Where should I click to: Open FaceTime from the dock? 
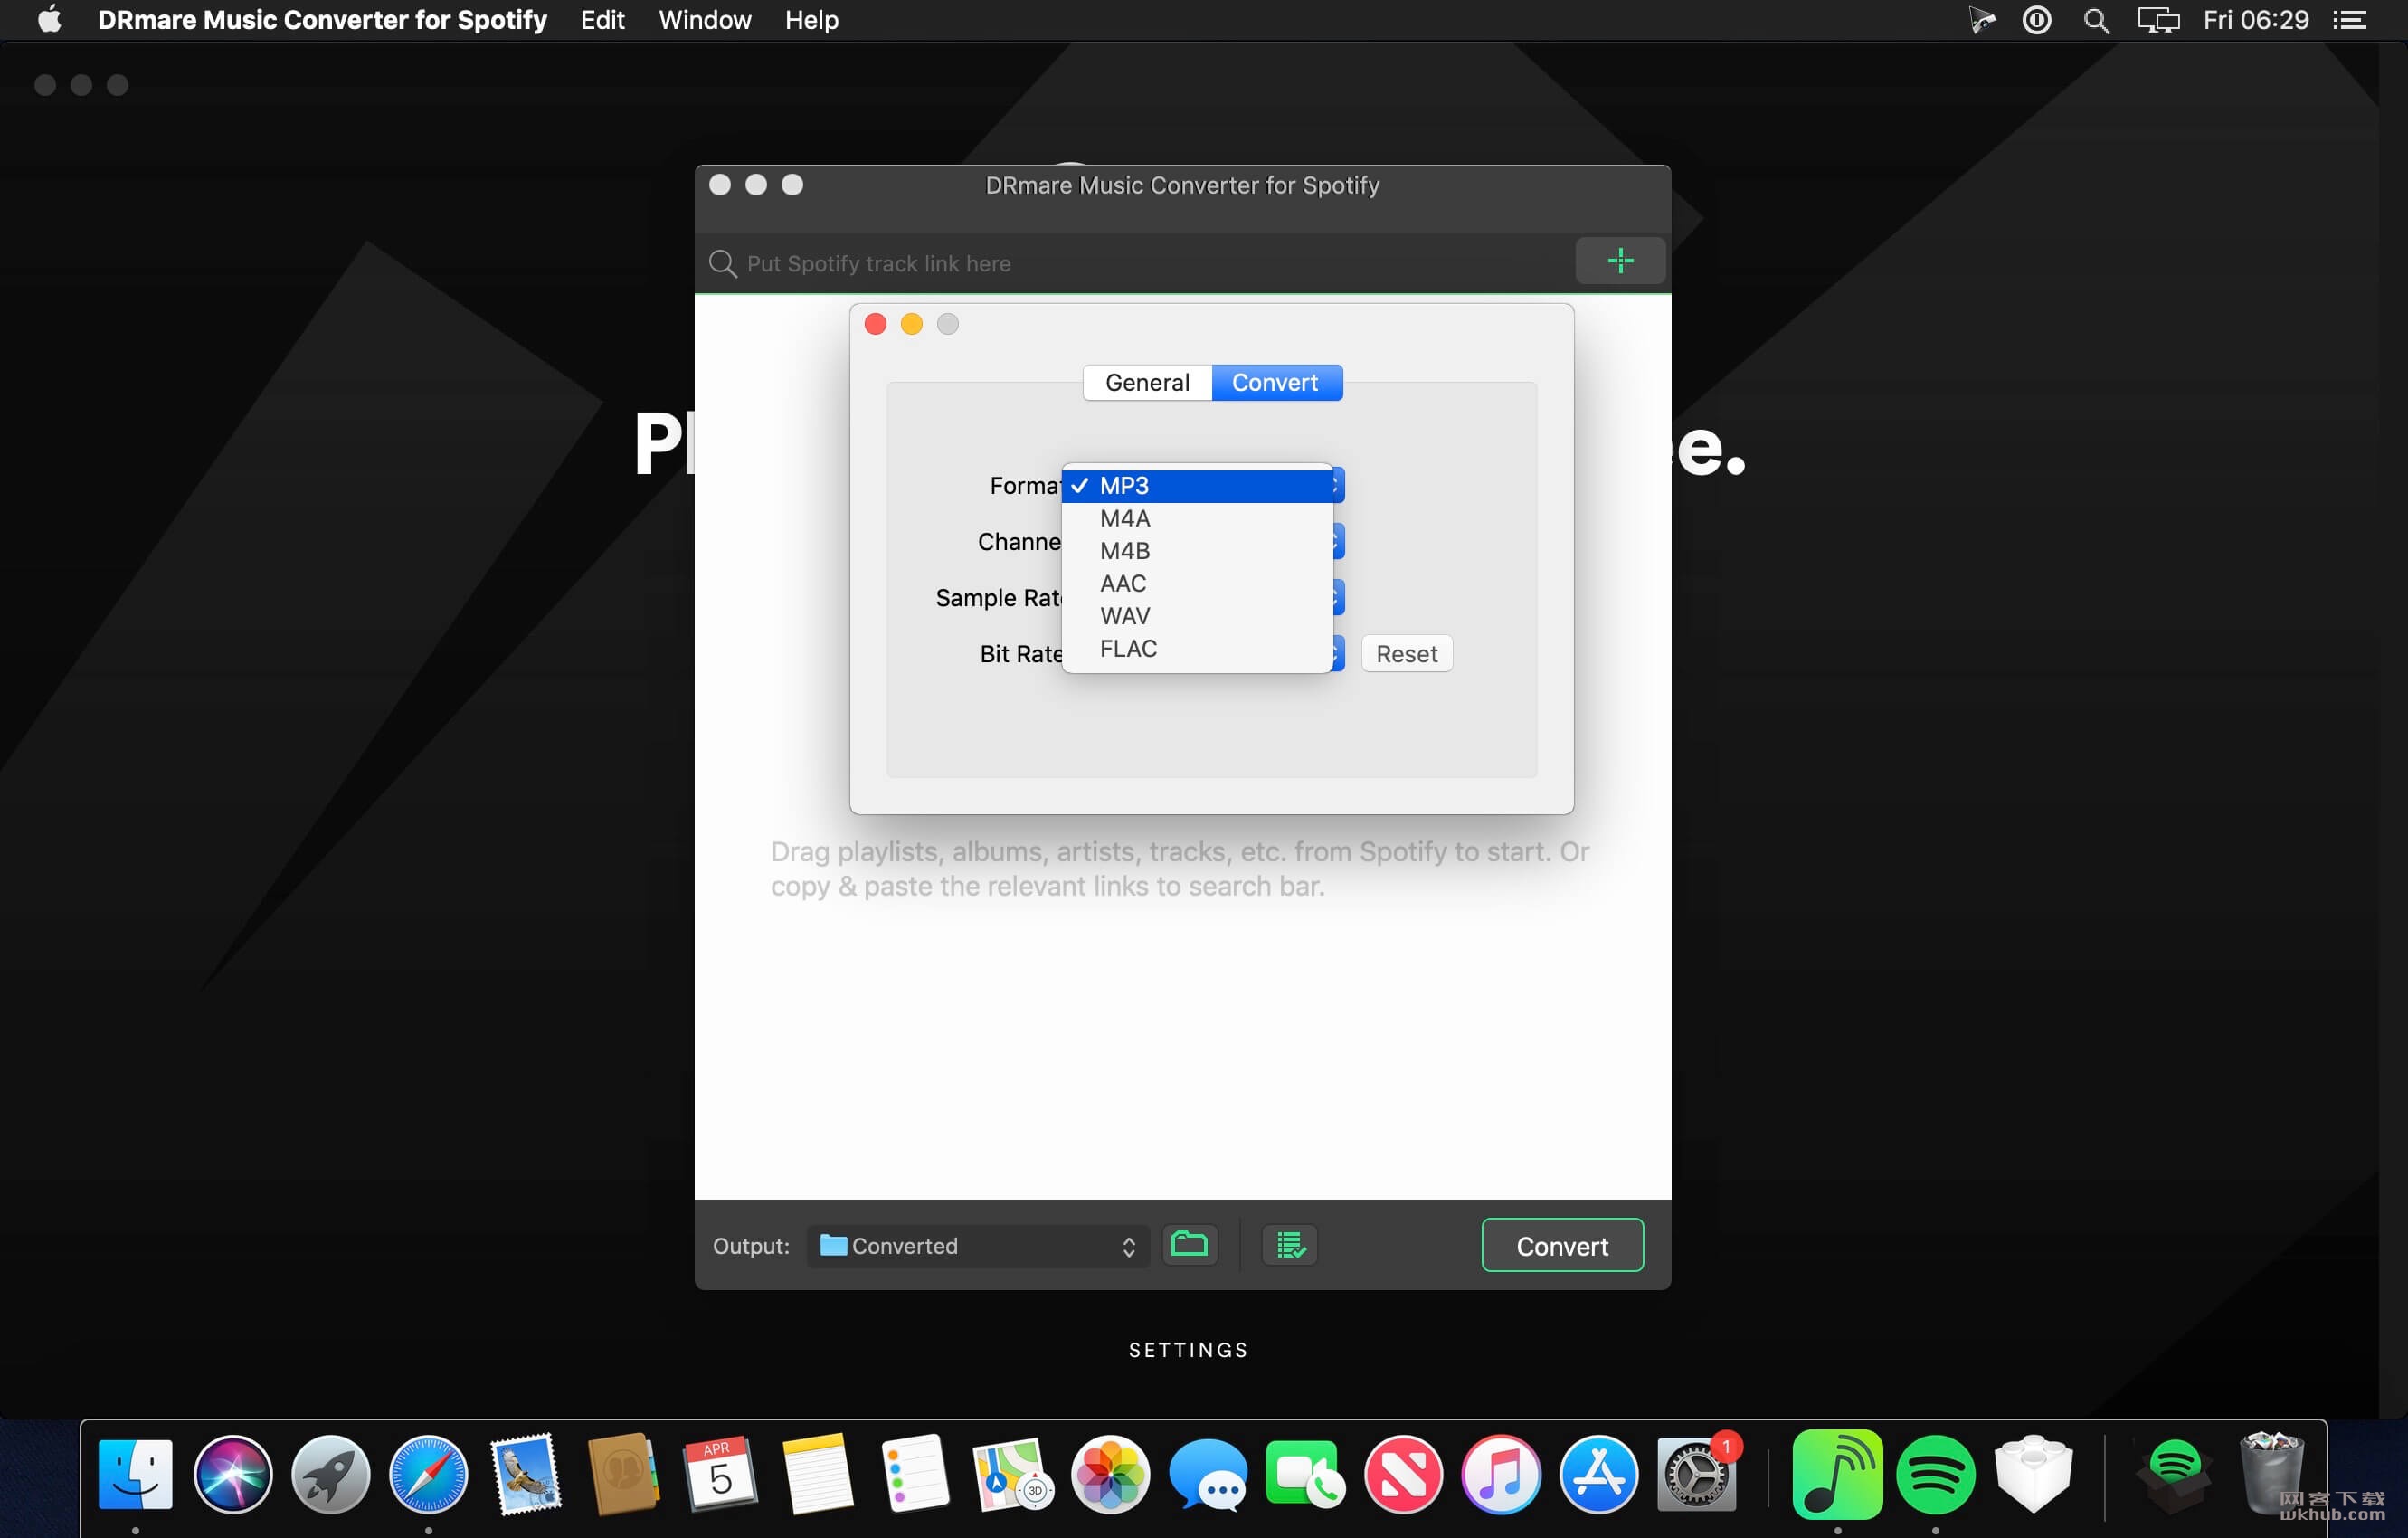click(1305, 1474)
